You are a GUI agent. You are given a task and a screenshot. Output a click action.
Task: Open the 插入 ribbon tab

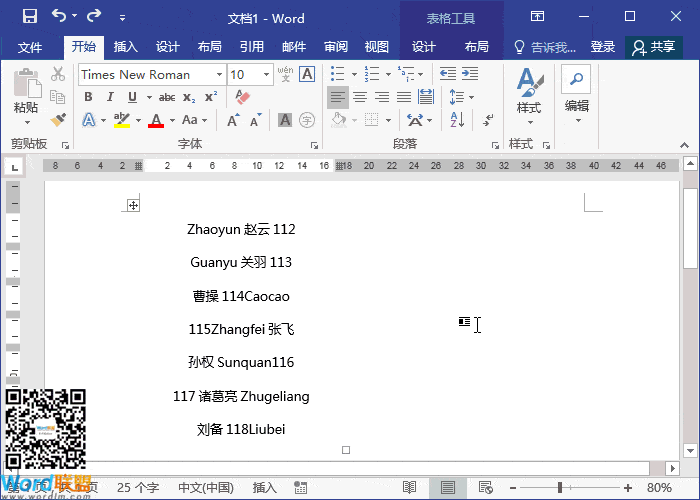point(126,47)
